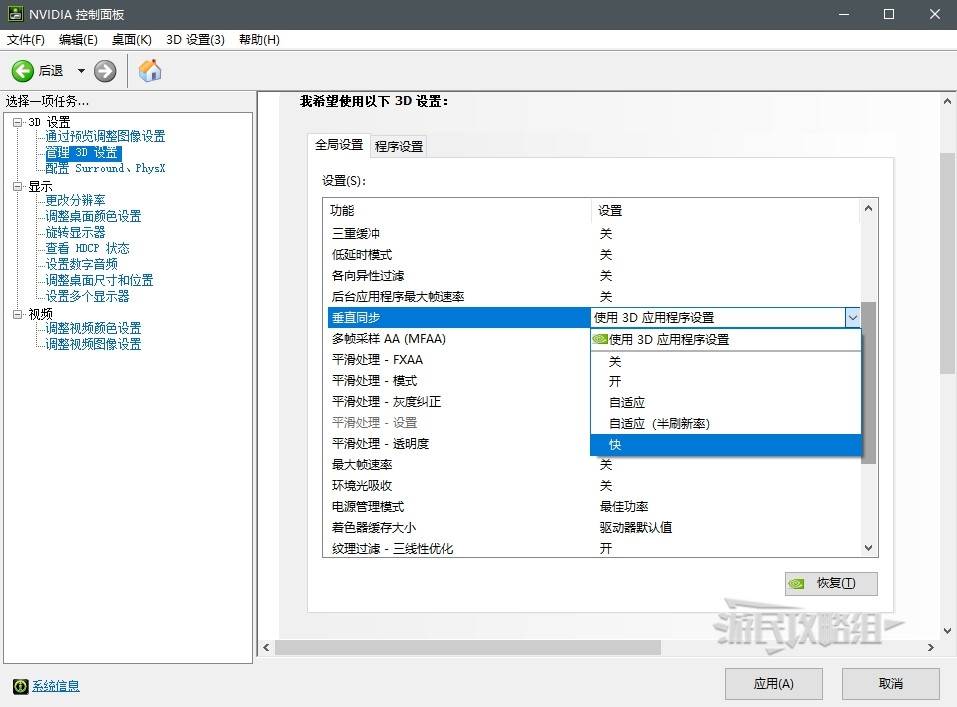Close the 垂直同步 dropdown via its arrow

852,318
